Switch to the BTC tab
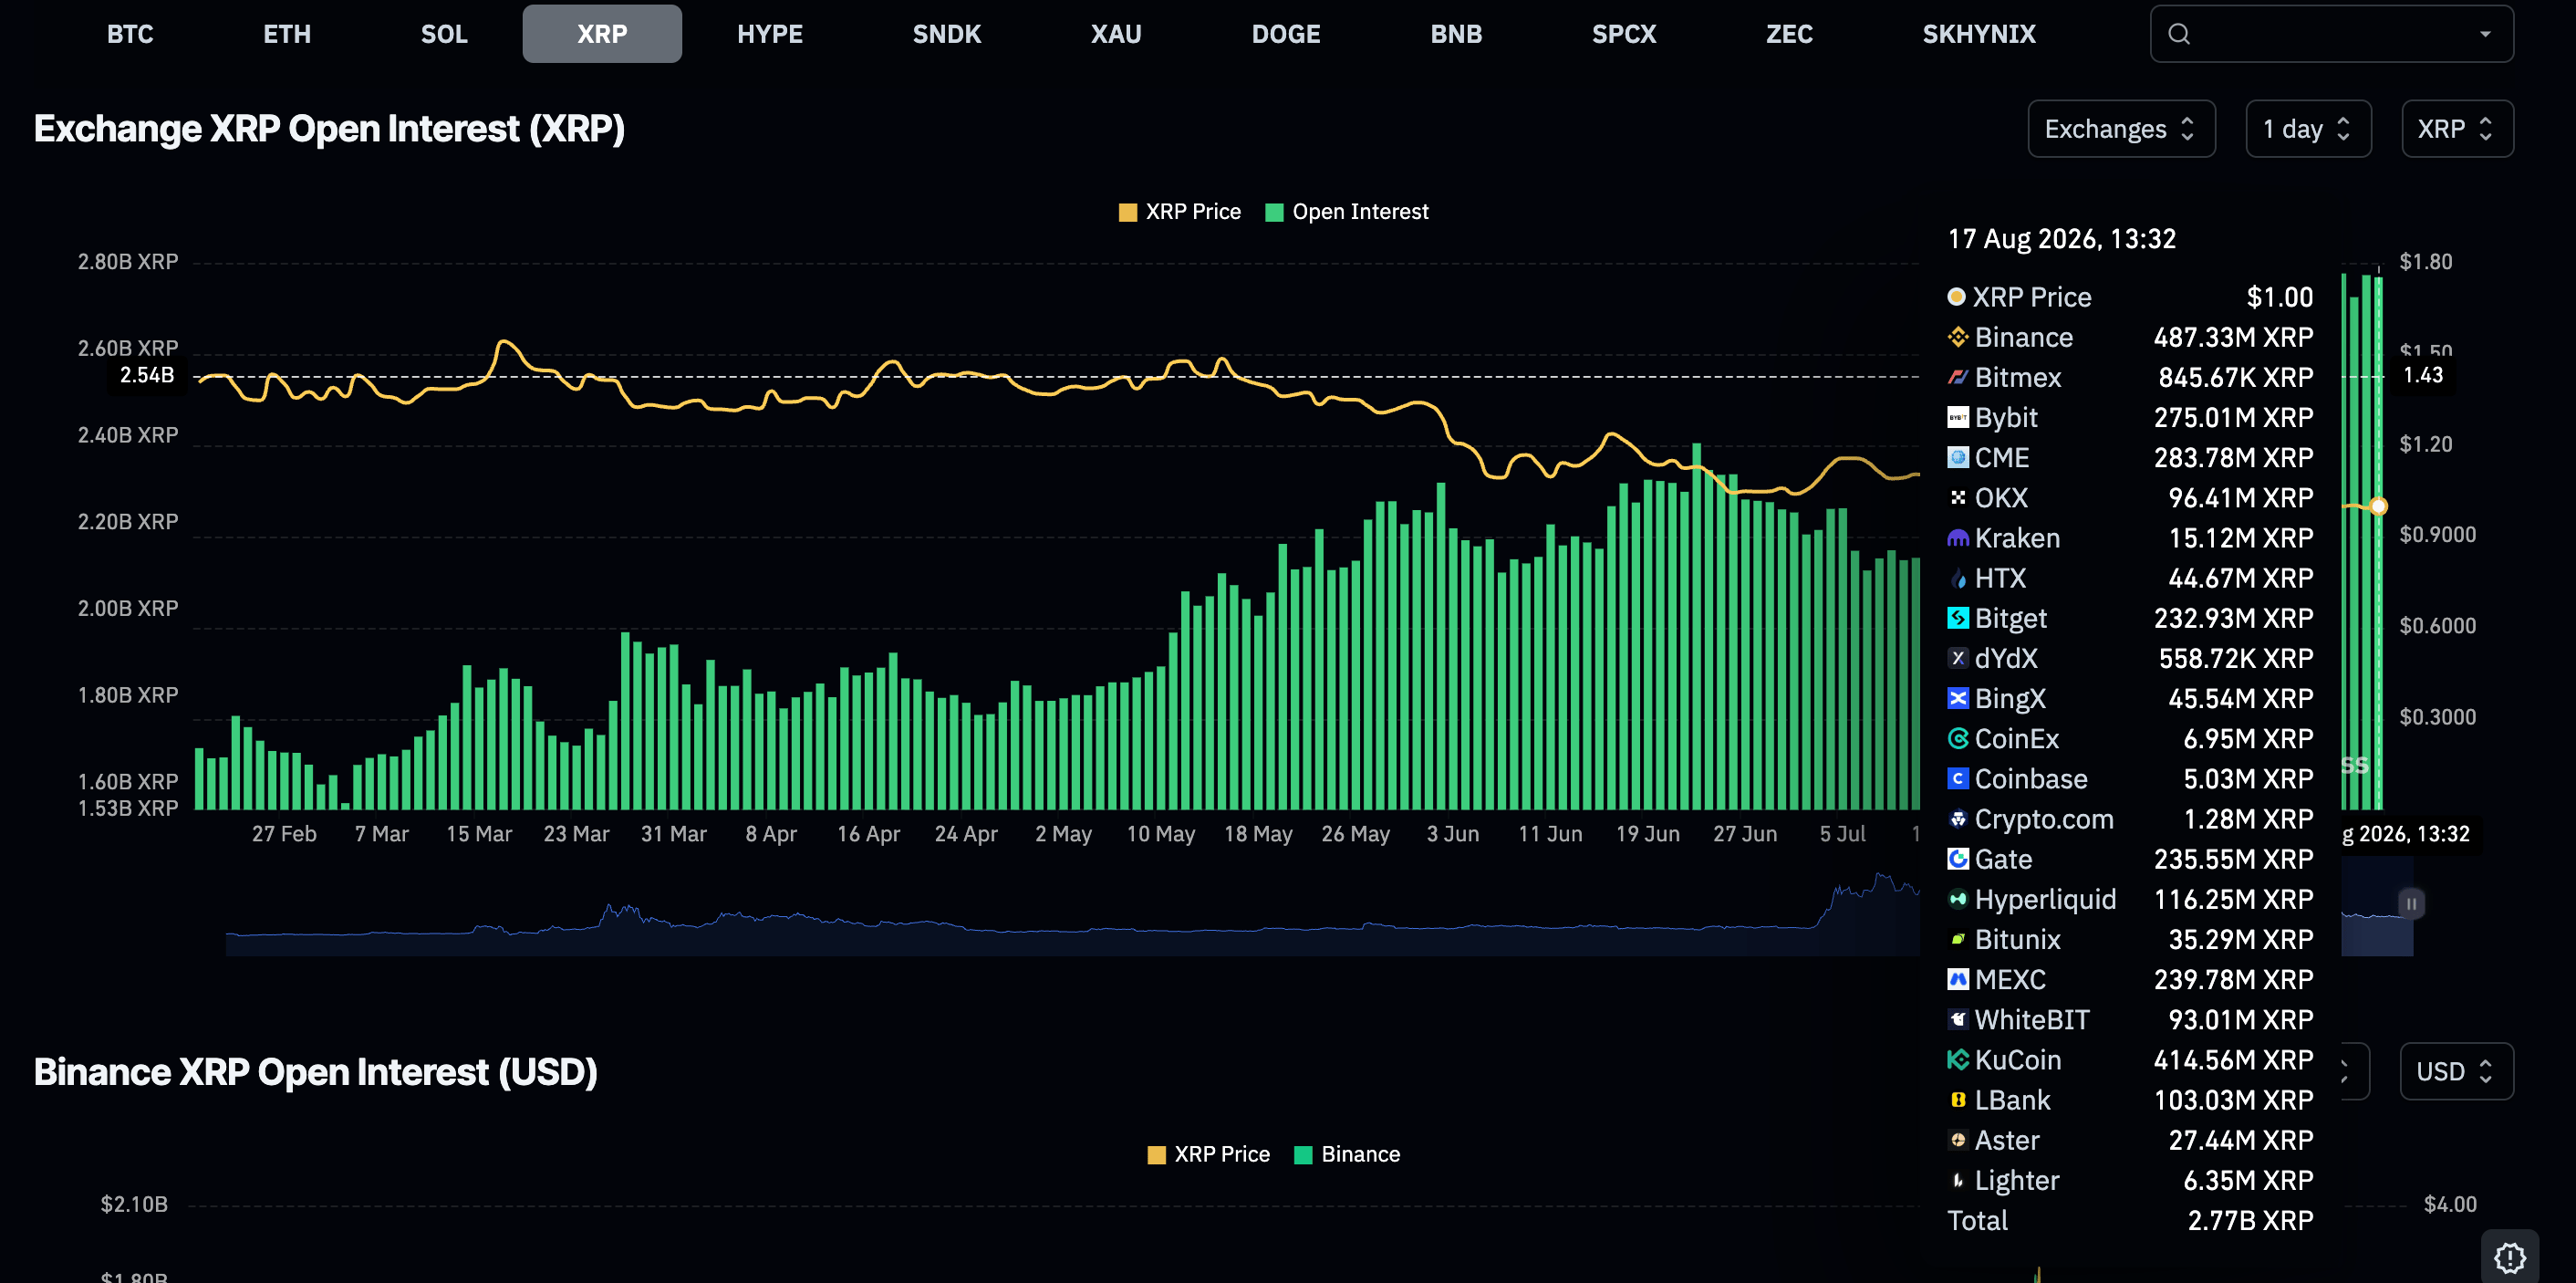This screenshot has width=2576, height=1283. point(130,34)
